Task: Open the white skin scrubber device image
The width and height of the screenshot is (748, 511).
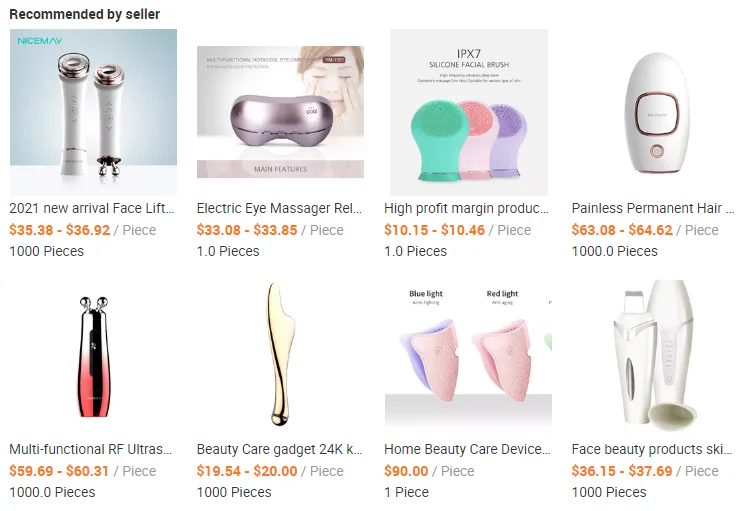Action: [656, 354]
